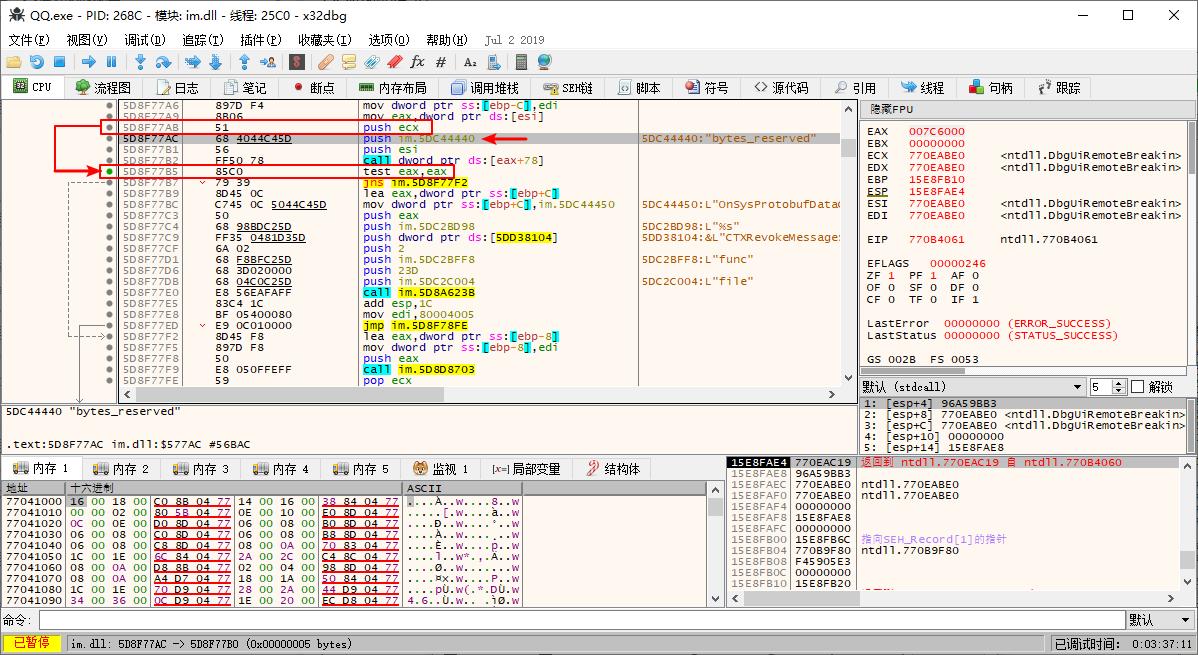The width and height of the screenshot is (1198, 655).
Task: Click the patches band-aid toolbar icon
Action: pos(326,62)
